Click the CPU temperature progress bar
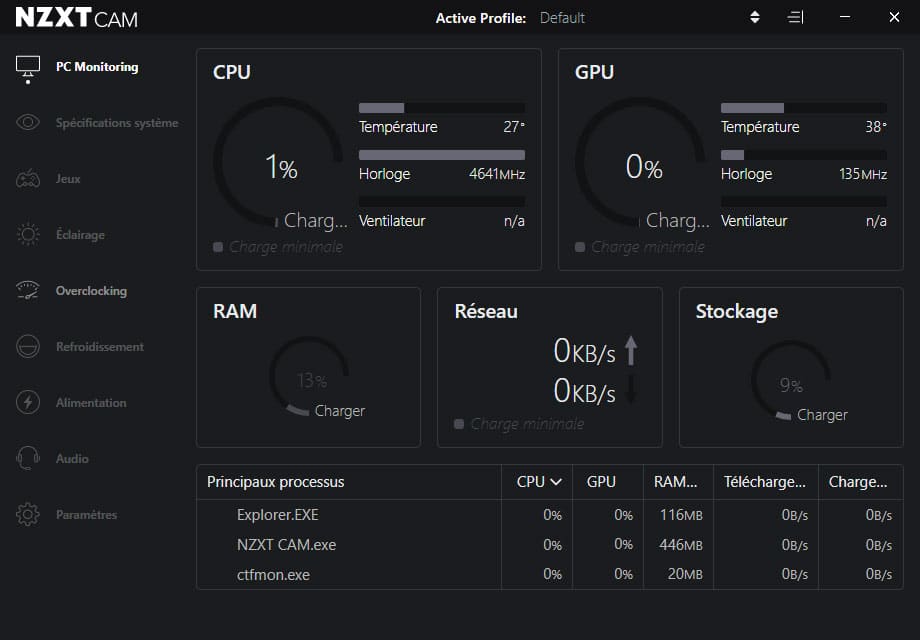920x640 pixels. pos(442,108)
